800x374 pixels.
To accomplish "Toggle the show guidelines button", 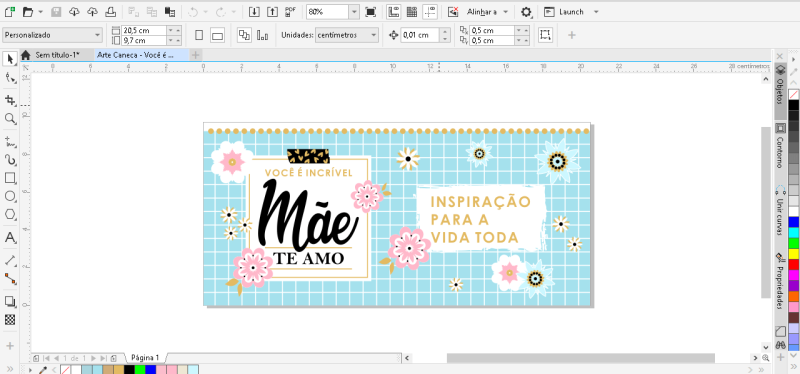I will pos(430,11).
